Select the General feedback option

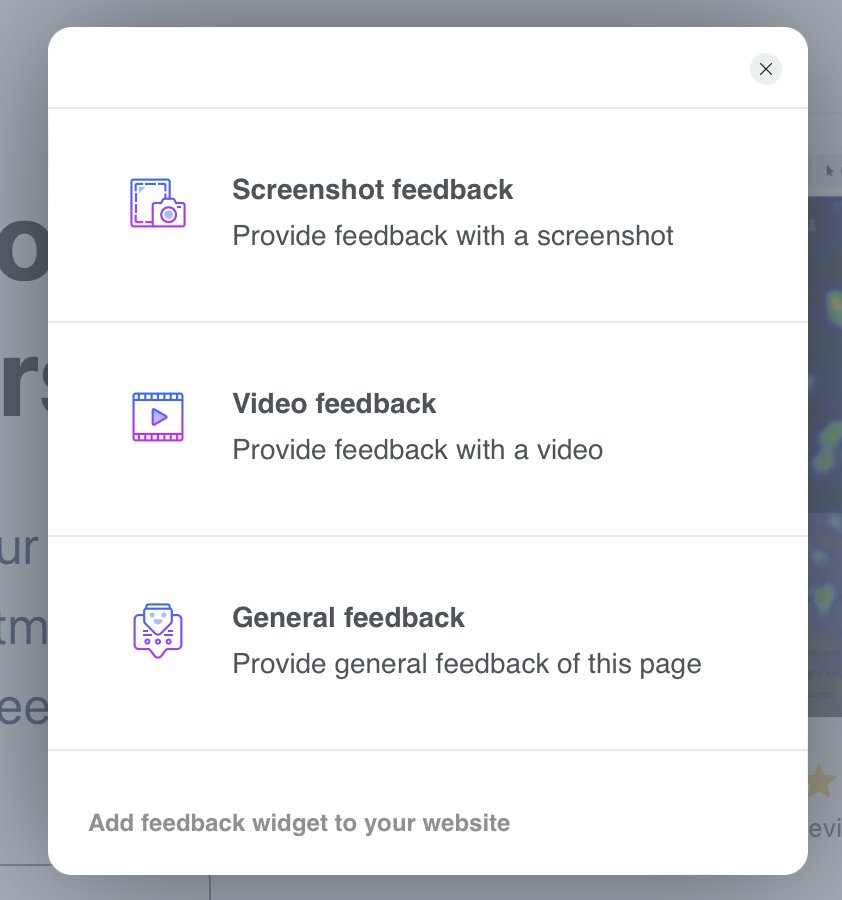[x=427, y=640]
